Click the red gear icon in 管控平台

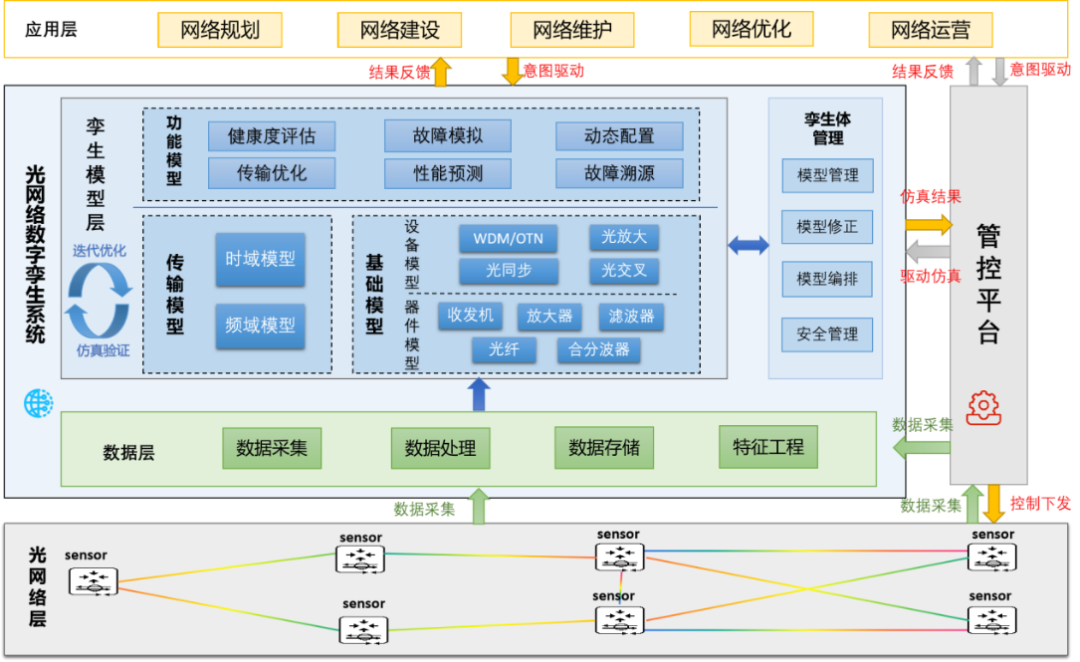[x=983, y=407]
